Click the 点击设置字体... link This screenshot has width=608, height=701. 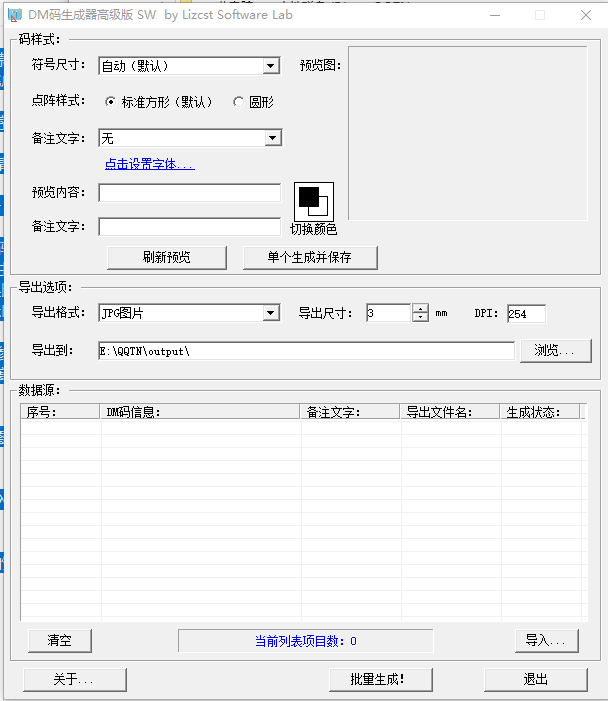[150, 164]
